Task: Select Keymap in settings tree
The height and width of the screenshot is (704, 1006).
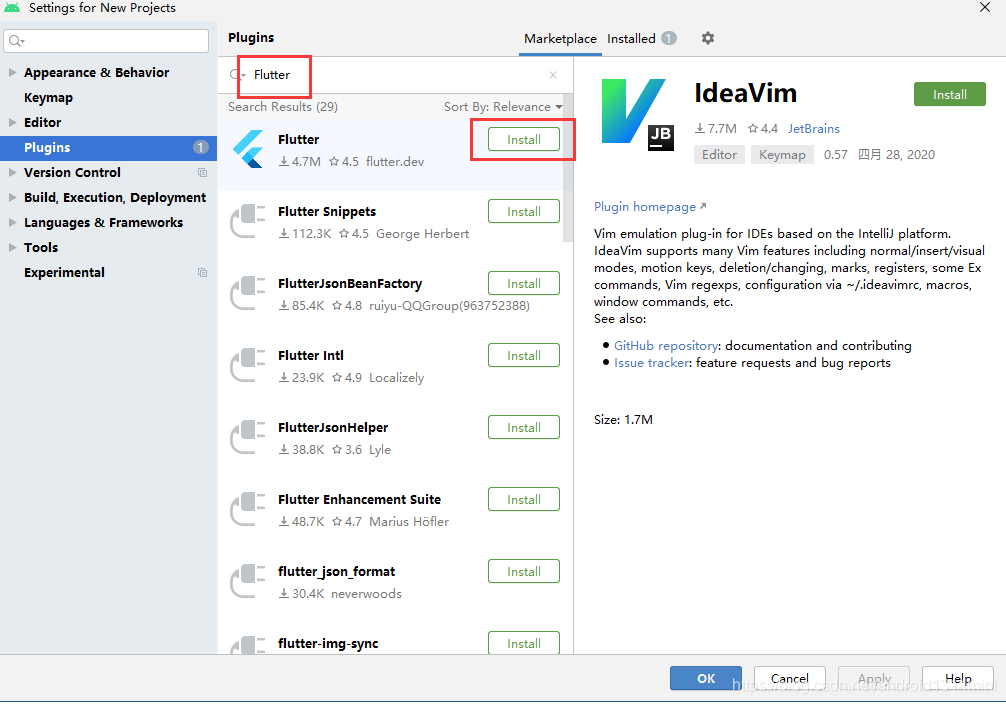Action: pos(48,98)
